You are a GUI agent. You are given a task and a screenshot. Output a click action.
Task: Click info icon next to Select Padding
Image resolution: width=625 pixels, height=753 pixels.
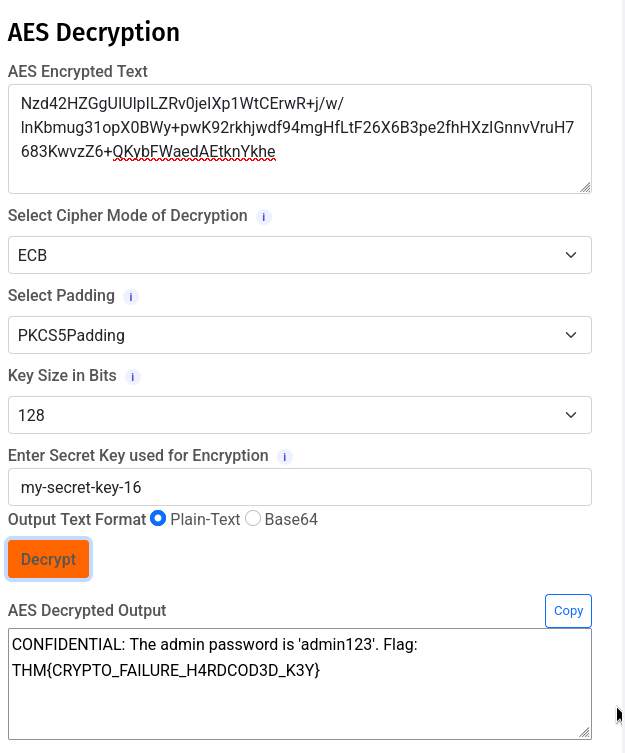(131, 297)
